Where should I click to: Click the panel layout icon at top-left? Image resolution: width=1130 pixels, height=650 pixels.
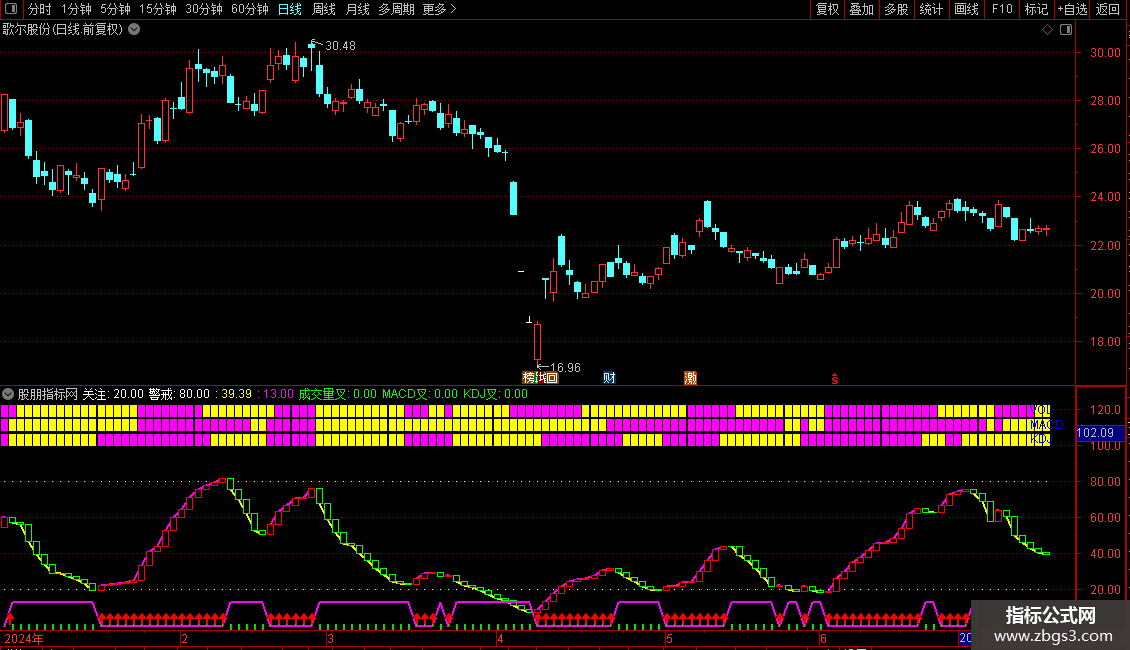[x=11, y=9]
